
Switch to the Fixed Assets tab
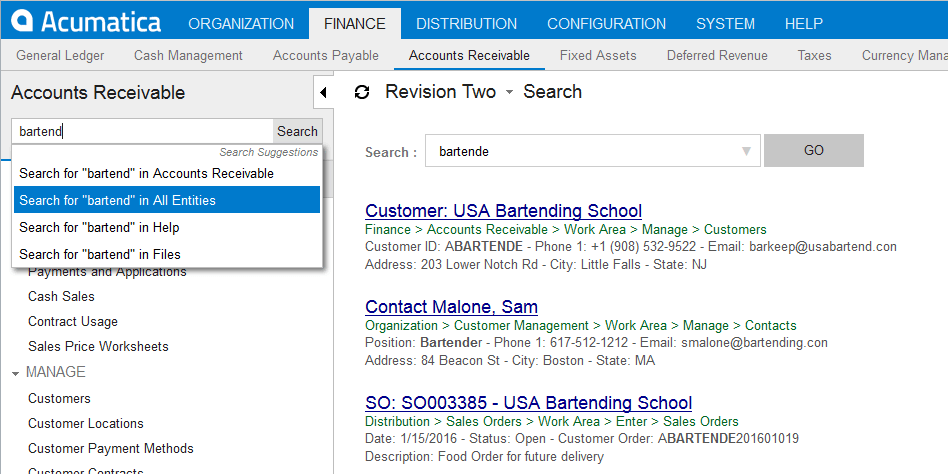[x=598, y=56]
